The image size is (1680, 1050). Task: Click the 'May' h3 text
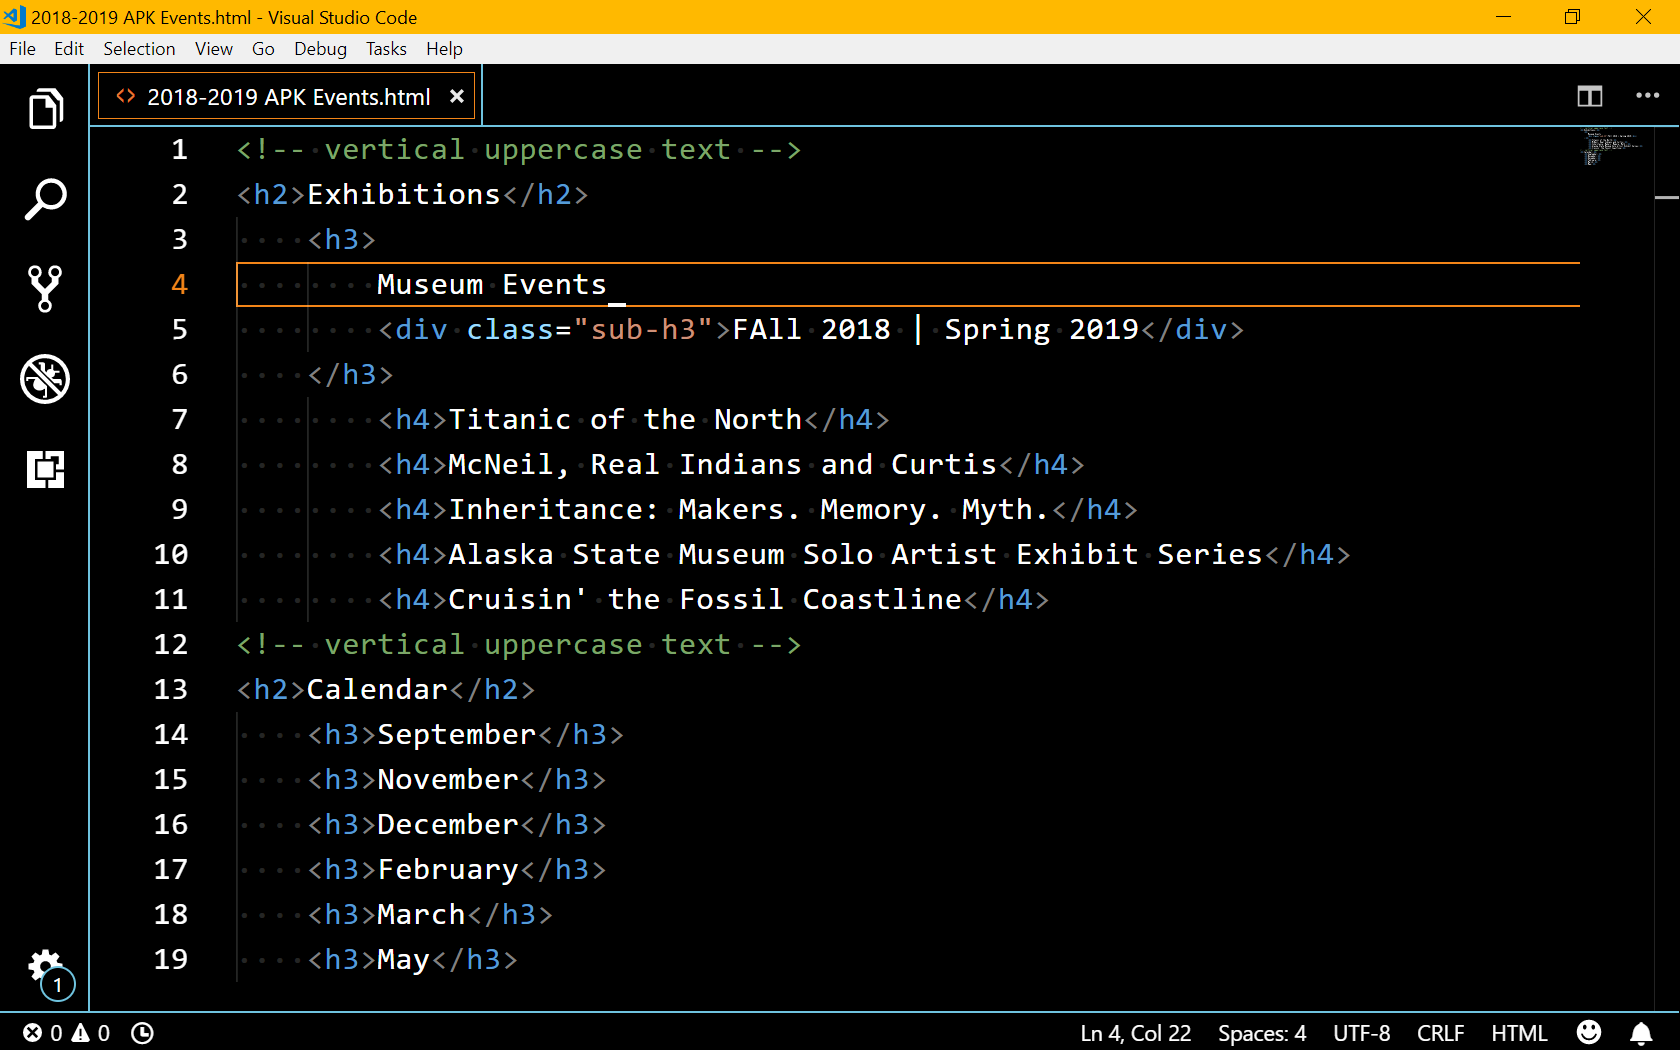click(x=404, y=960)
